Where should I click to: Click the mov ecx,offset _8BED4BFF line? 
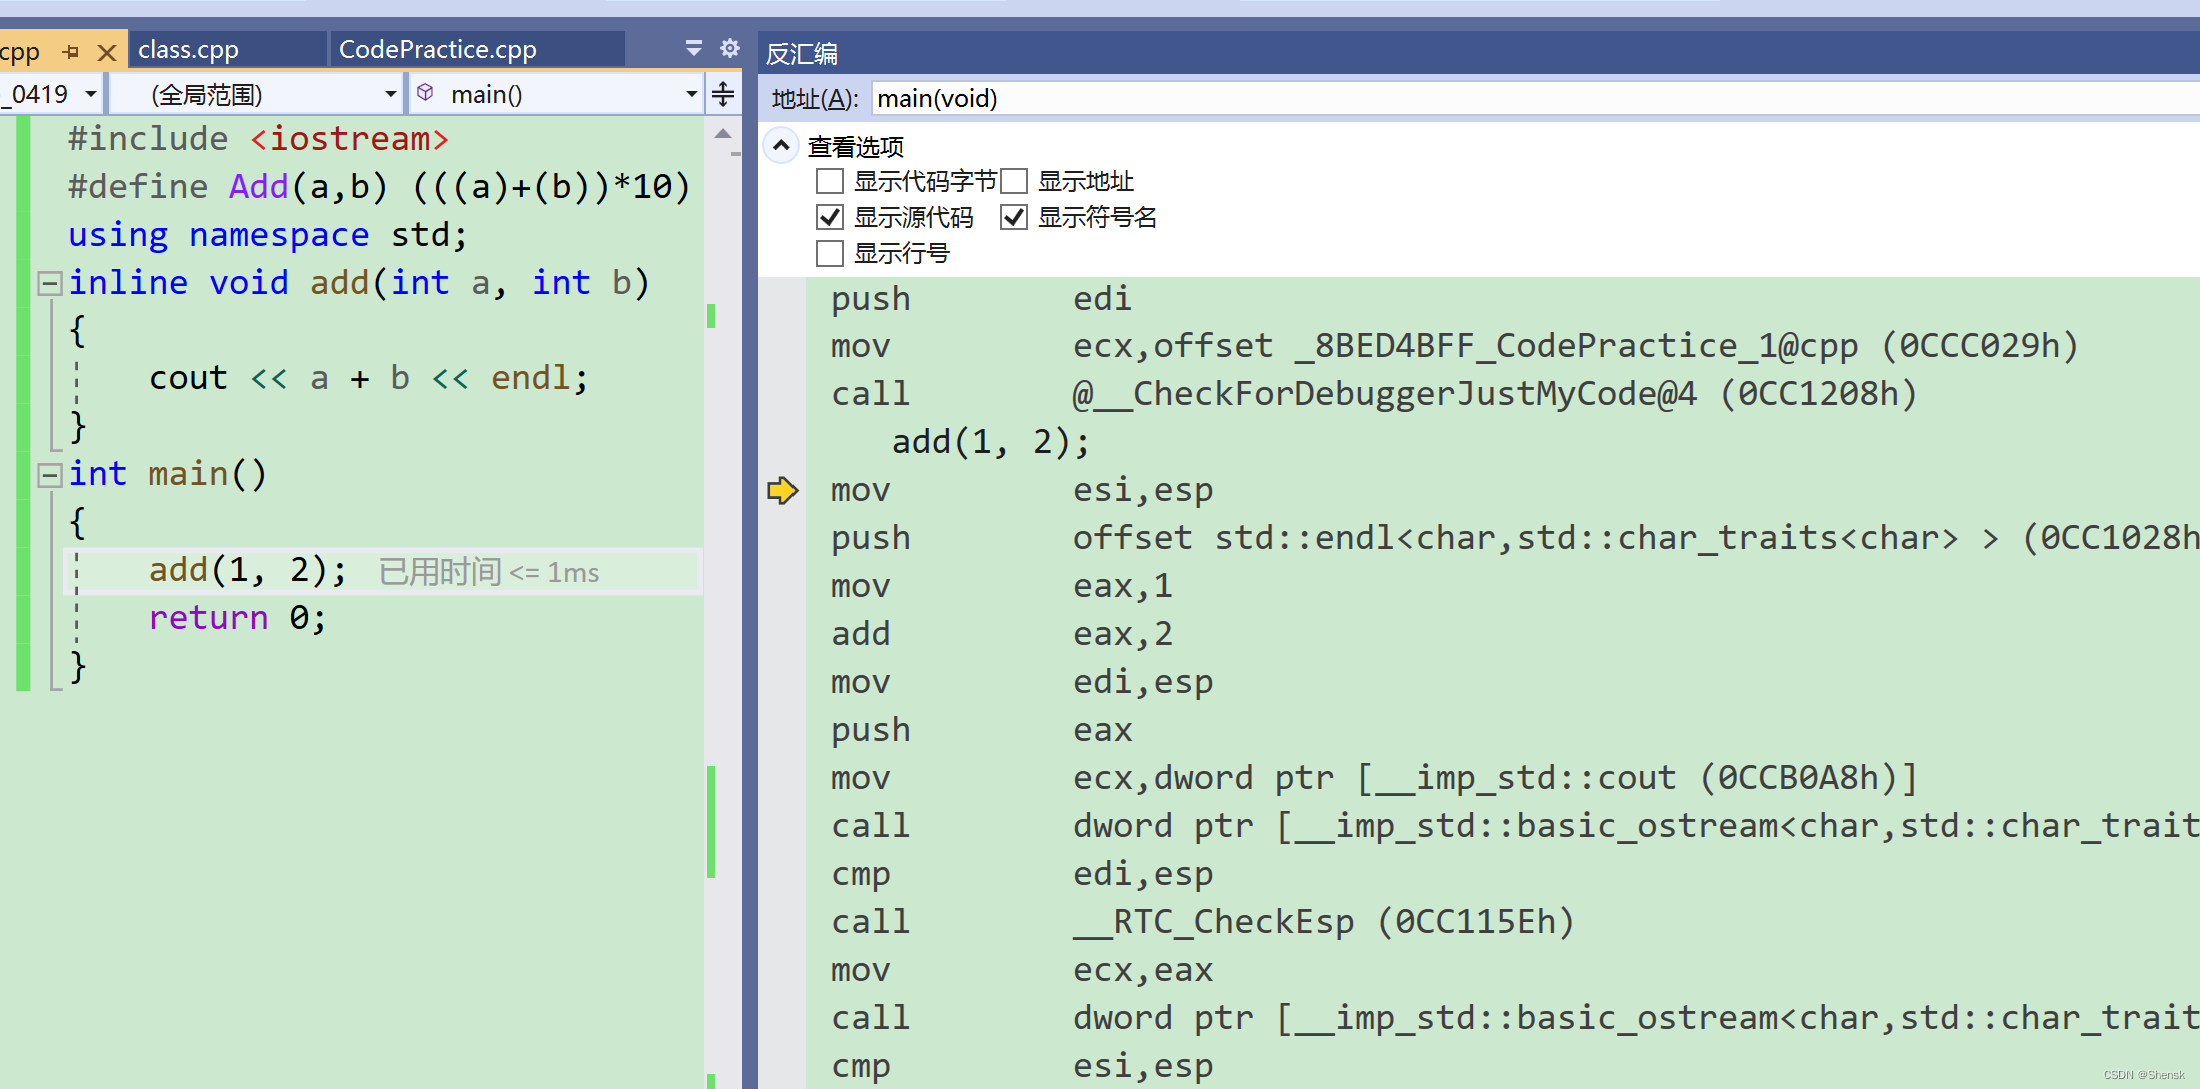pos(1455,346)
